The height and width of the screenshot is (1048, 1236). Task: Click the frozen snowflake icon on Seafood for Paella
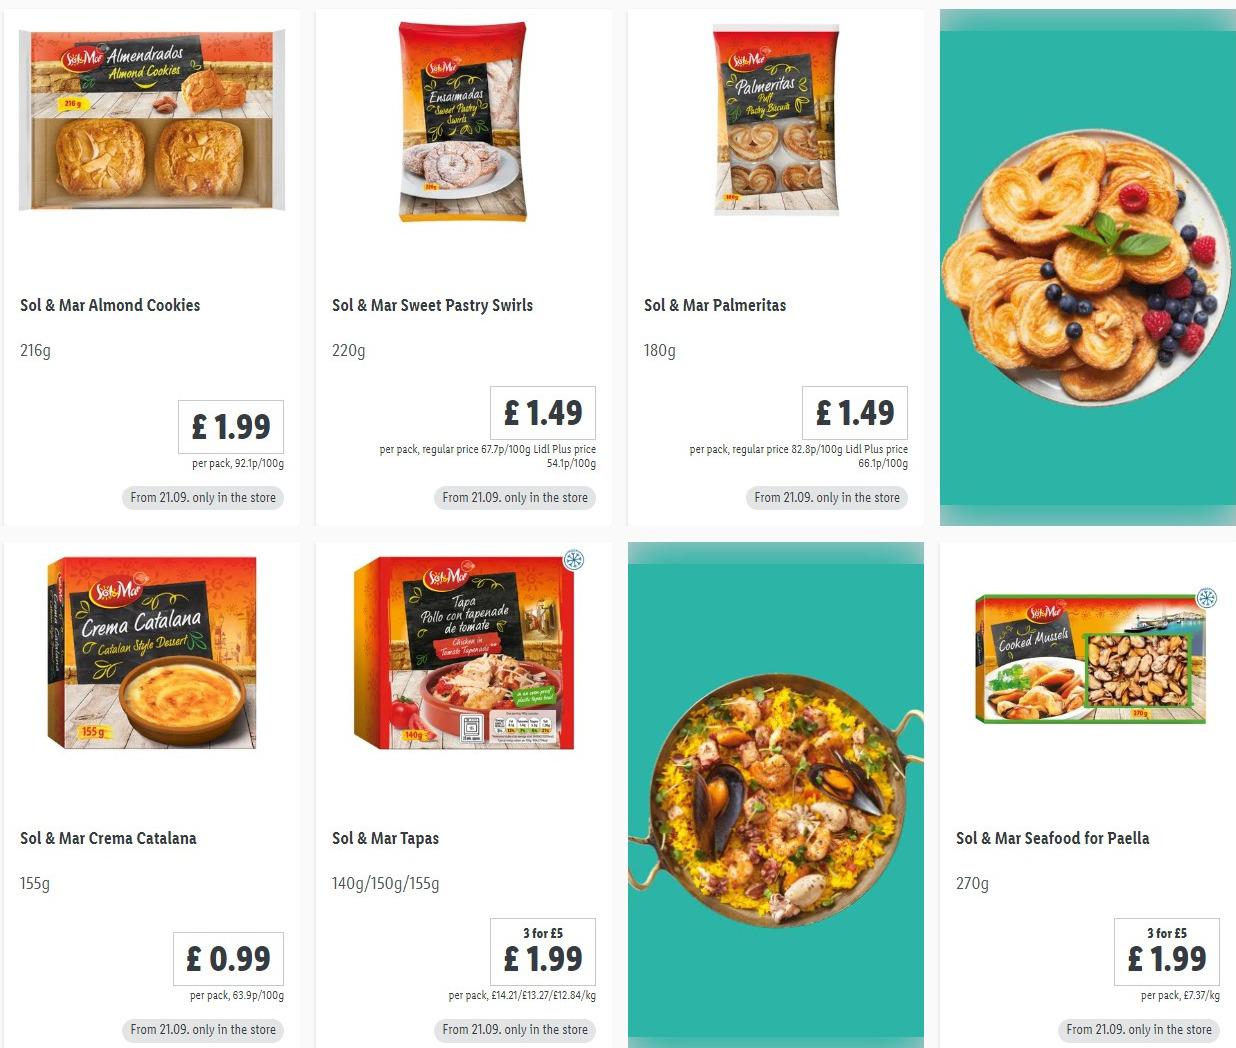(x=1207, y=598)
